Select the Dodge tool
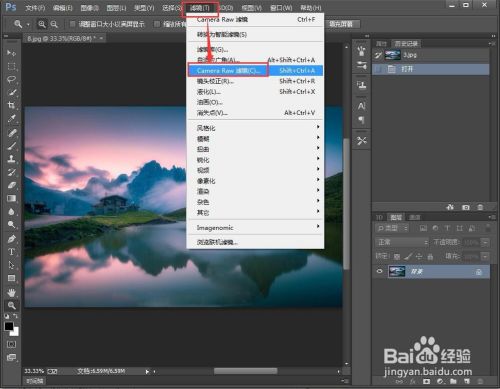Viewport: 500px width, 389px height. pyautogui.click(x=11, y=224)
